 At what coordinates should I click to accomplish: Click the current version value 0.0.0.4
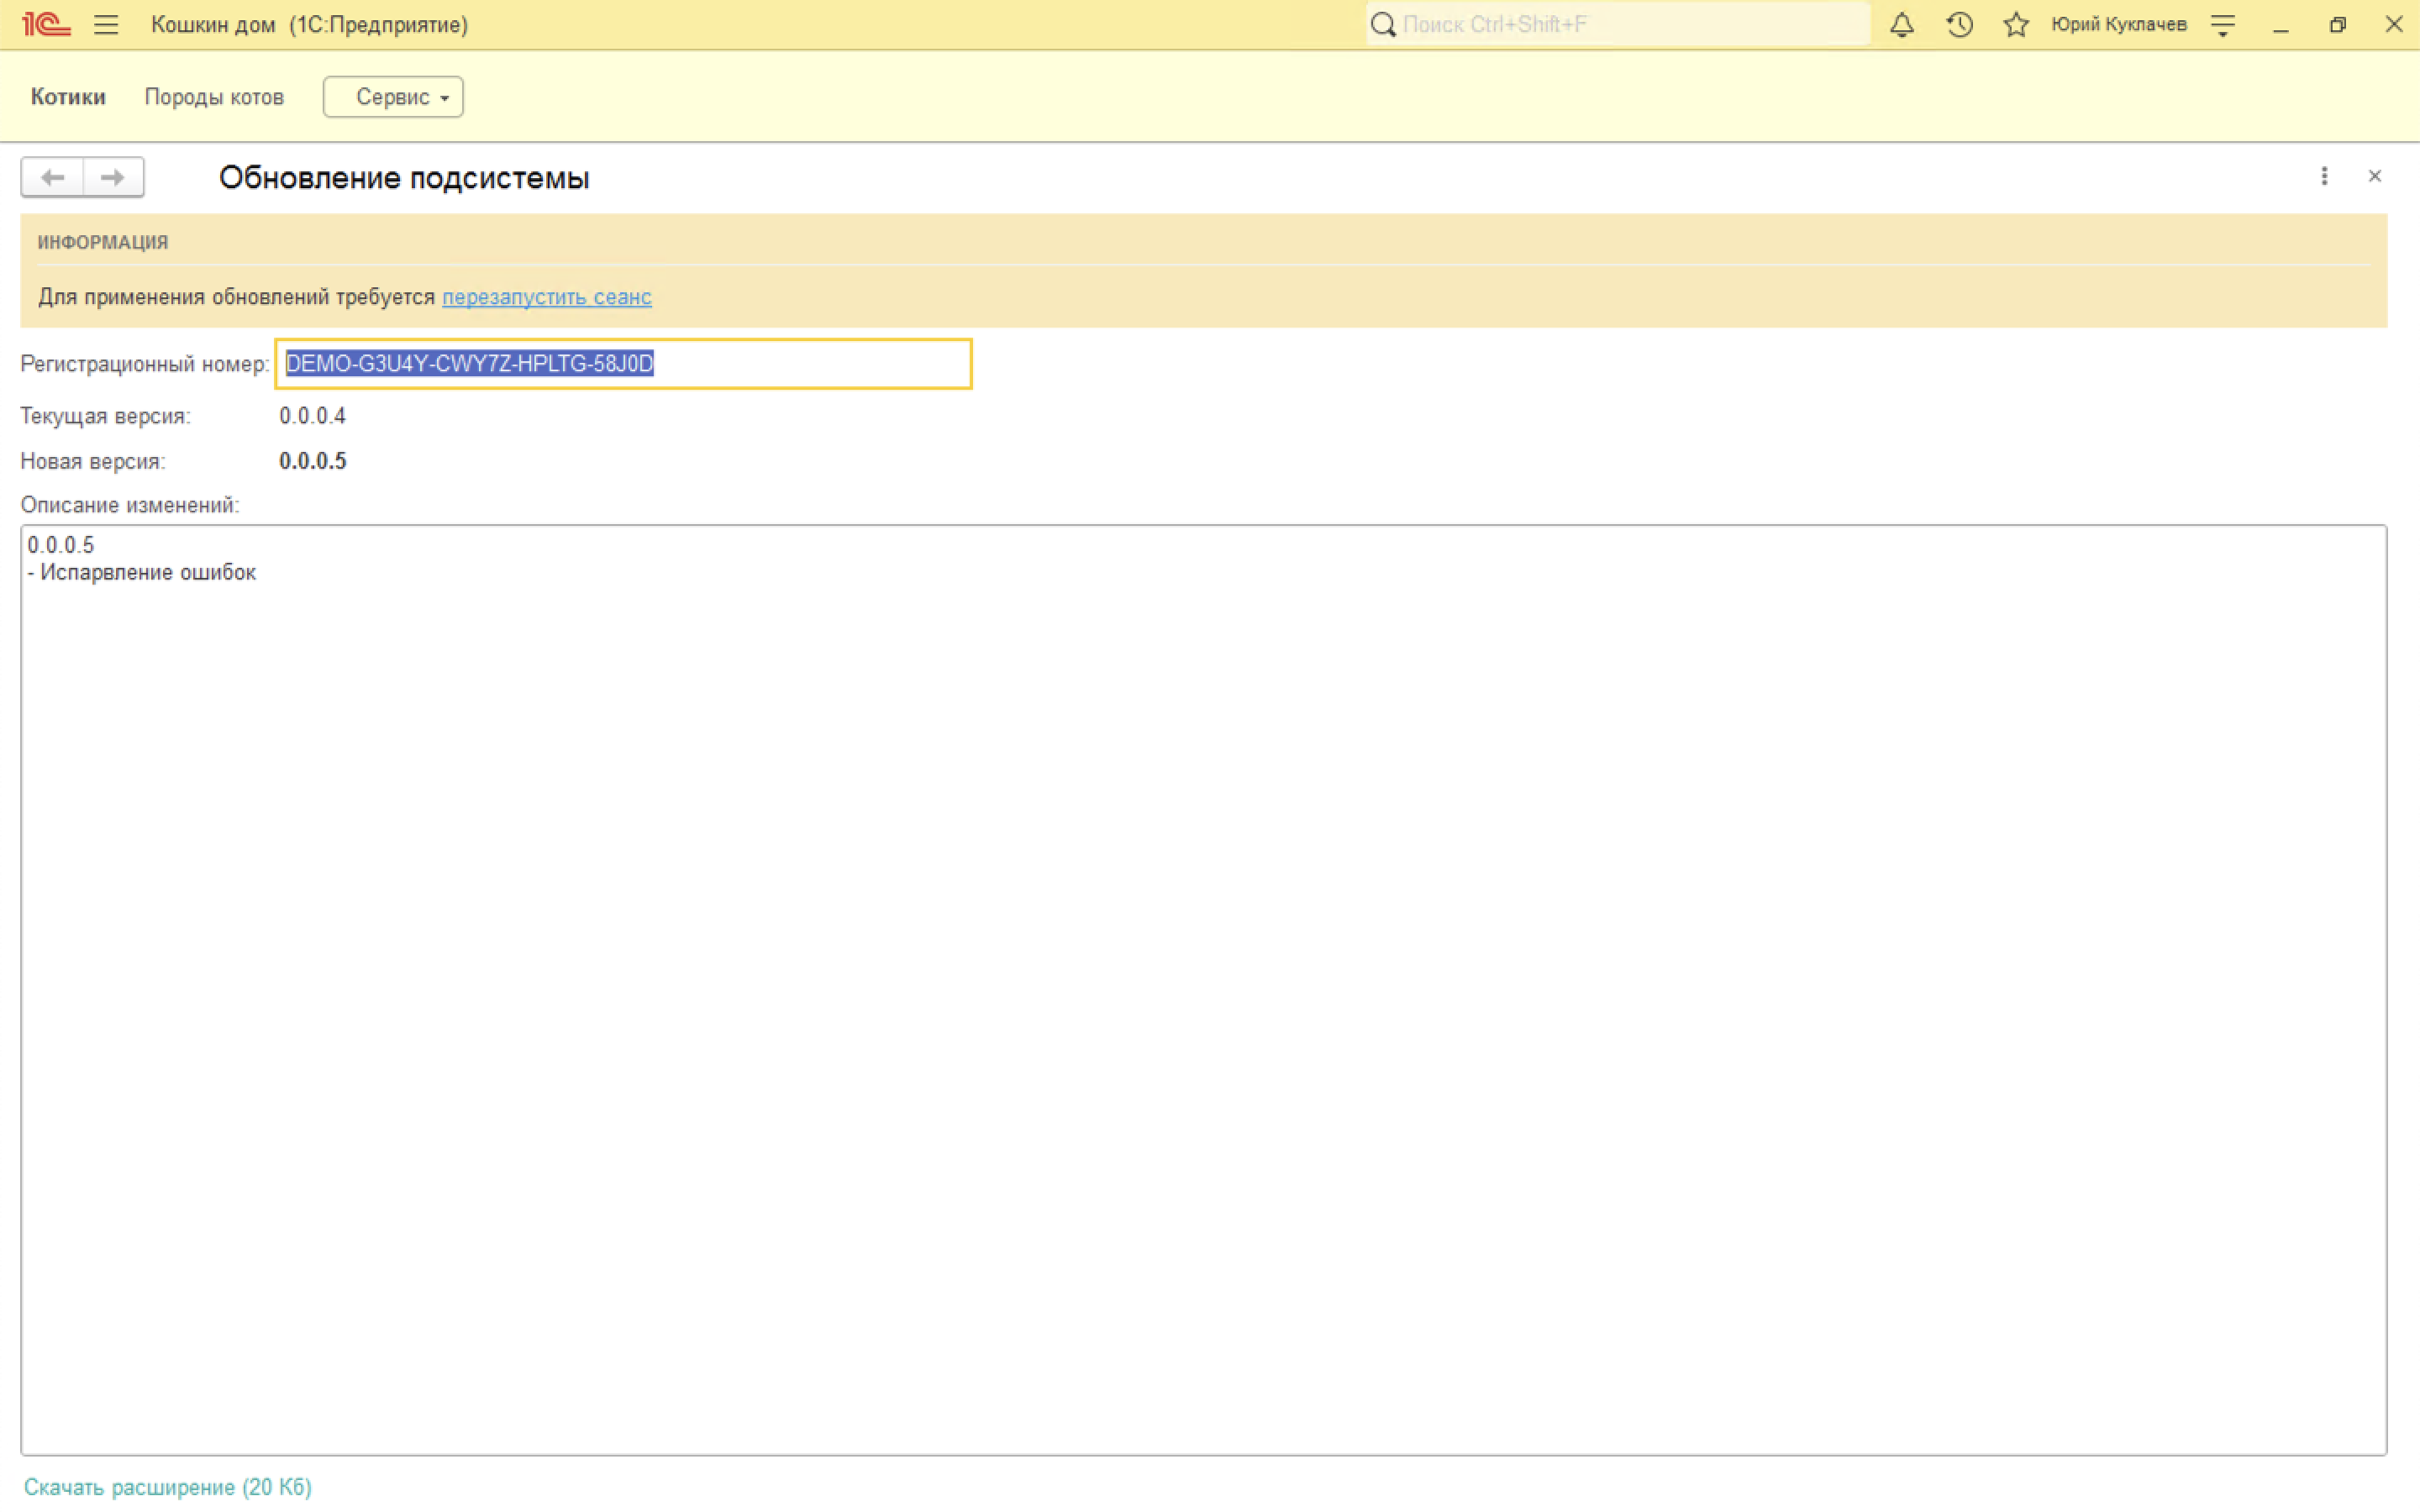(x=313, y=415)
